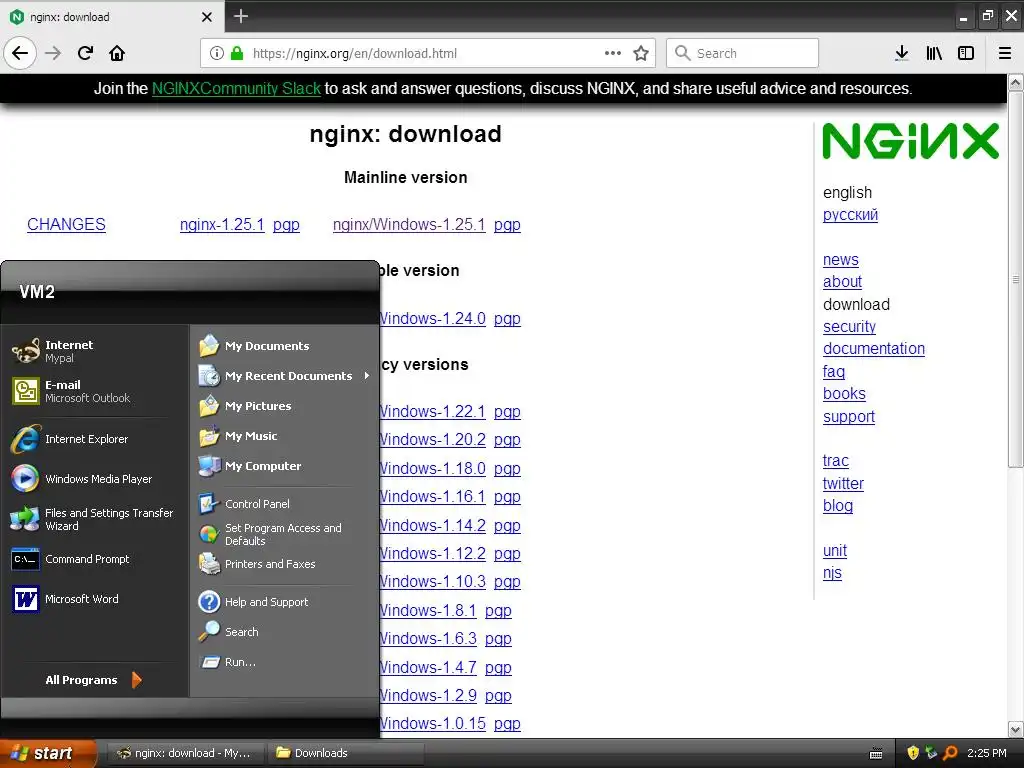
Task: Launch Internet Explorer from Start menu
Action: tap(95, 439)
